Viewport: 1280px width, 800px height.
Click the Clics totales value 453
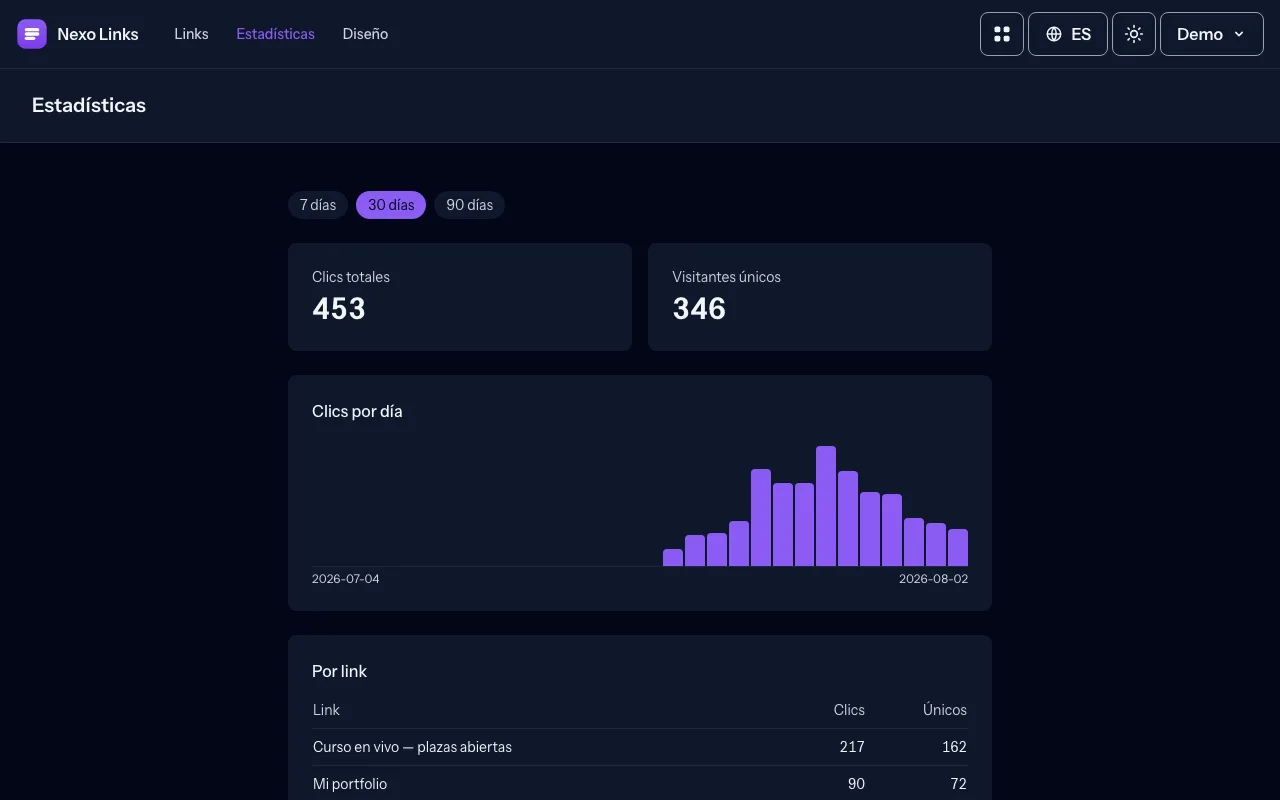coord(339,309)
